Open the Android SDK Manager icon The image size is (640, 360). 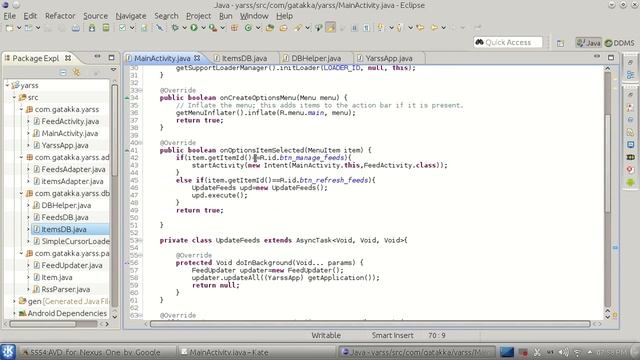tap(92, 28)
